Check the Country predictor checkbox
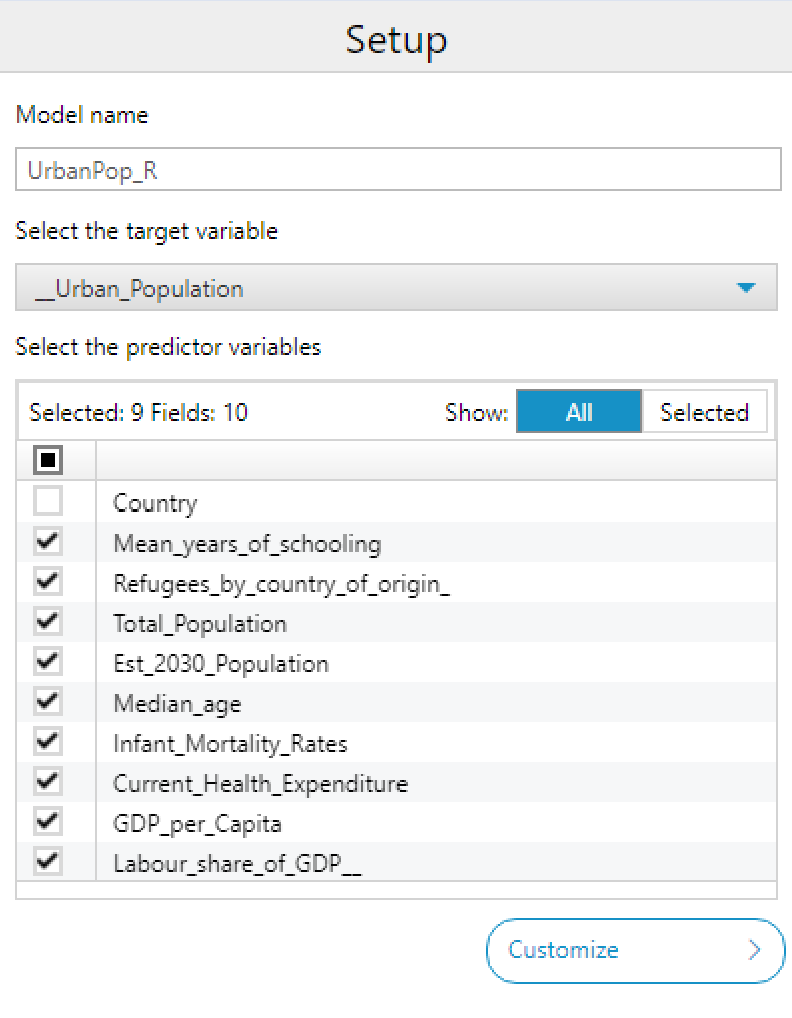The height and width of the screenshot is (1018, 792). pos(48,502)
